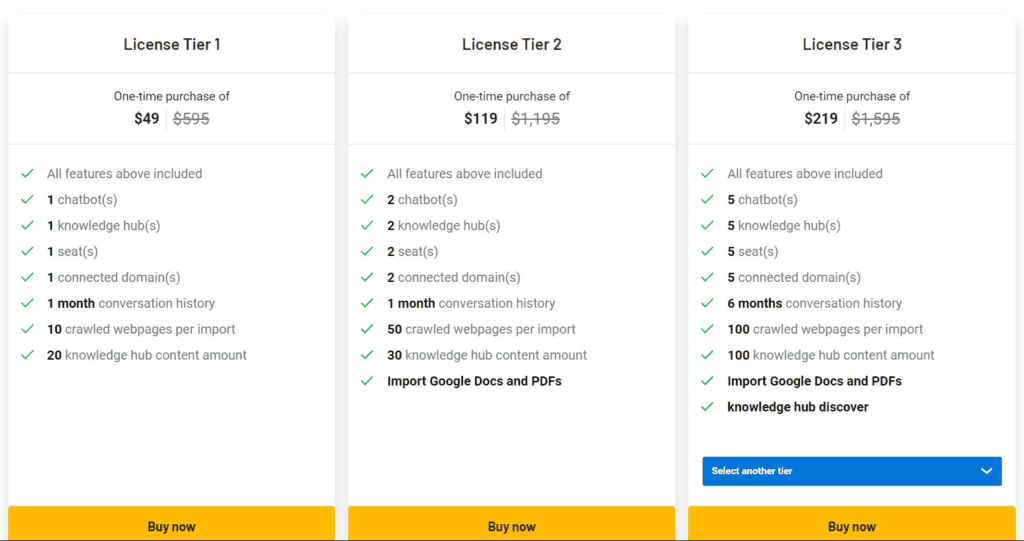1024x541 pixels.
Task: Click the checkmark beside Tier 1 "1 chatbot(s)"
Action: coord(27,200)
